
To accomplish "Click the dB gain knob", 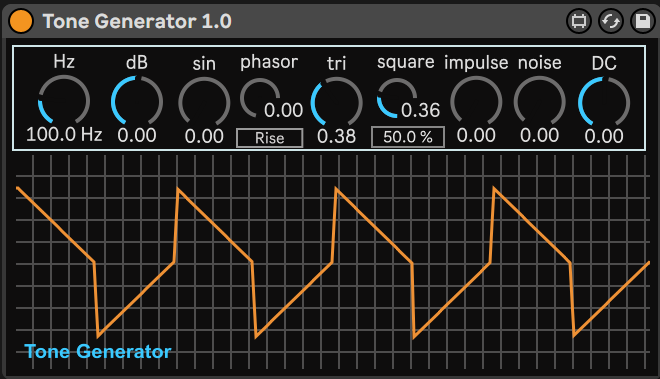I will [x=137, y=101].
